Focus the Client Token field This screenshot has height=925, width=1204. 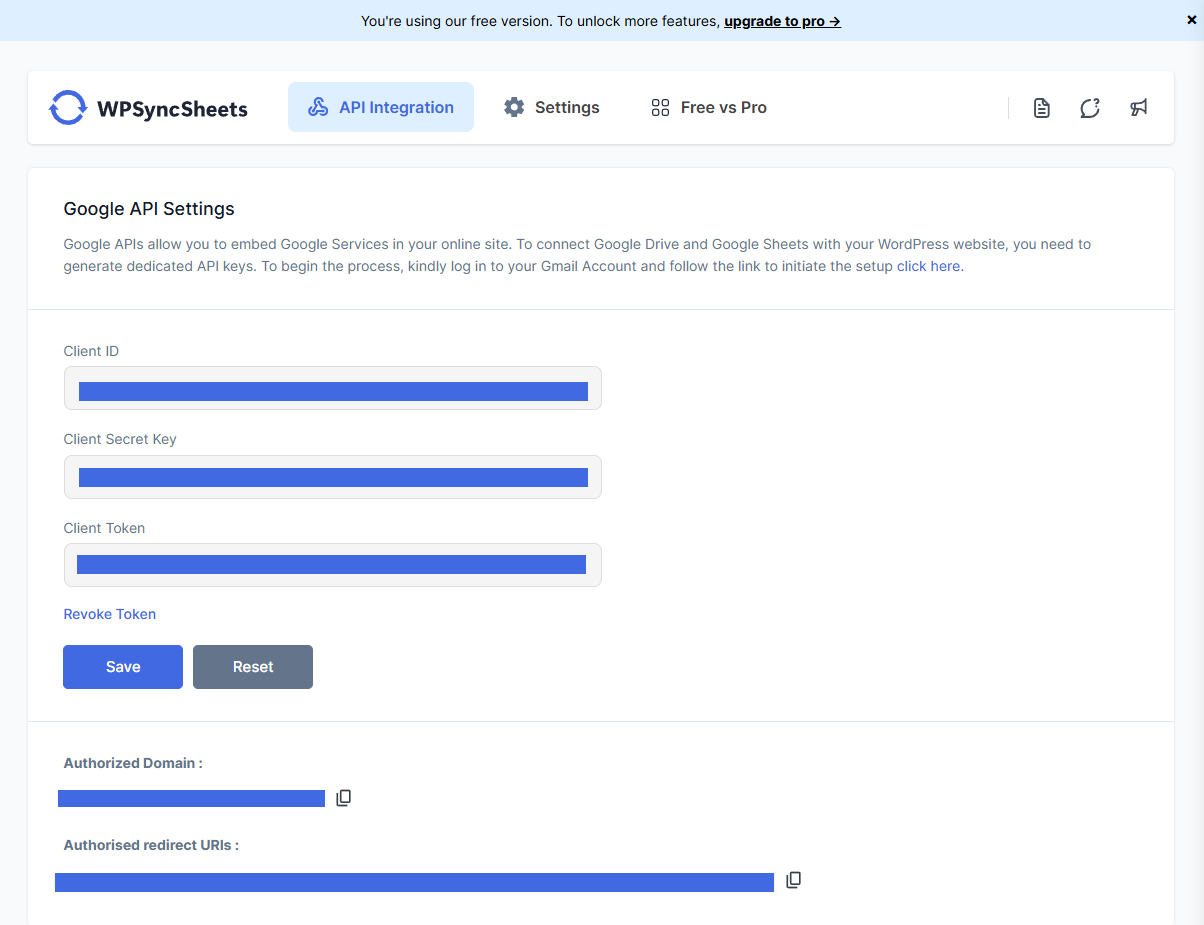click(x=333, y=565)
